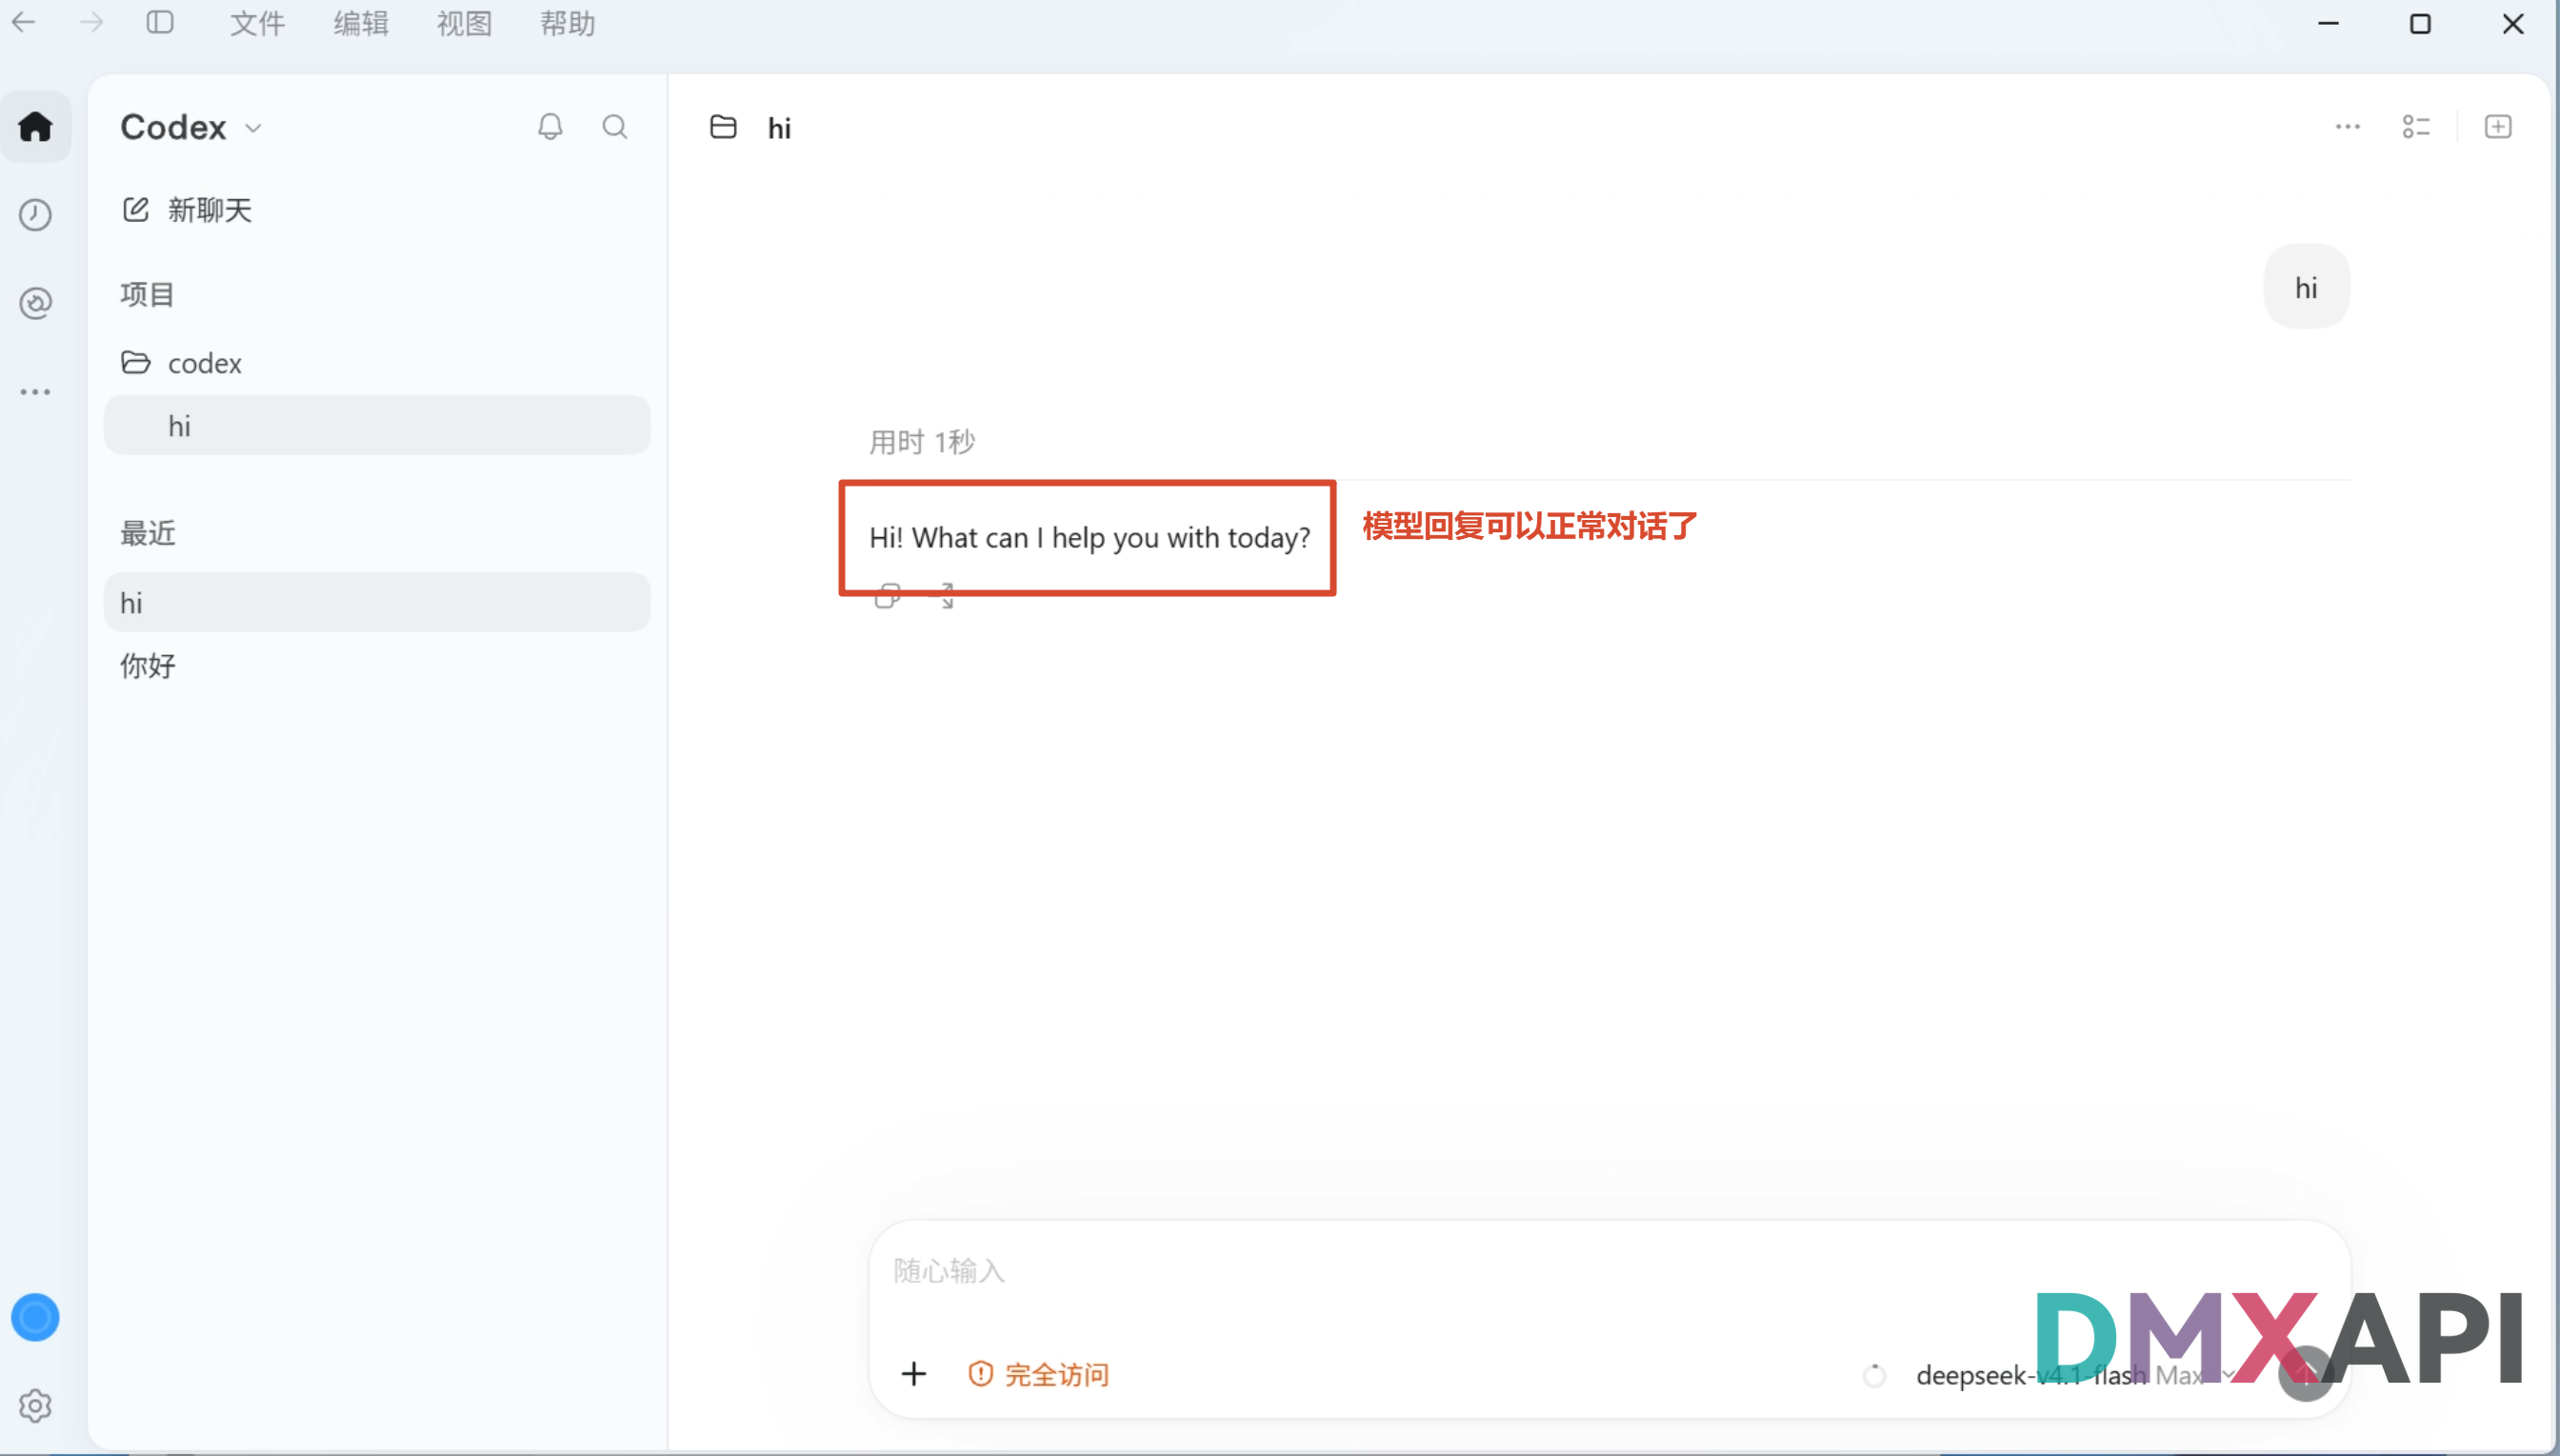Viewport: 2560px width, 1456px height.
Task: Click the blue circle avatar icon
Action: coord(35,1317)
